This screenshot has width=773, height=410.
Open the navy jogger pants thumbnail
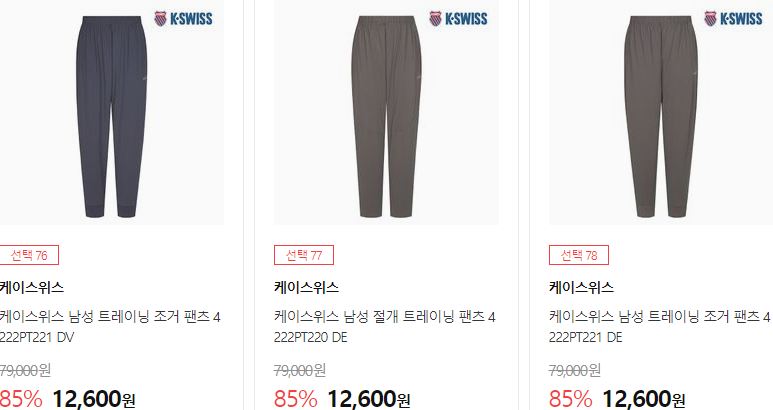[x=111, y=112]
